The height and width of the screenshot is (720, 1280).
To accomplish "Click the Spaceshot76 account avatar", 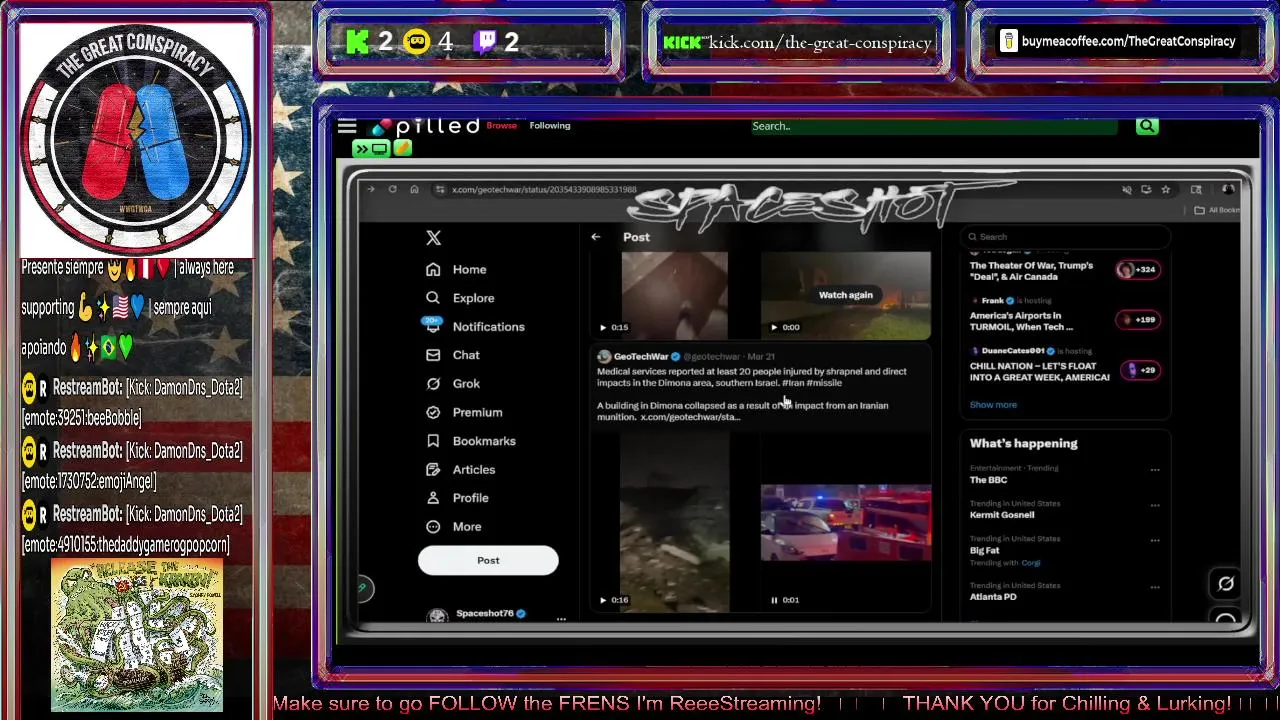I will tap(437, 616).
